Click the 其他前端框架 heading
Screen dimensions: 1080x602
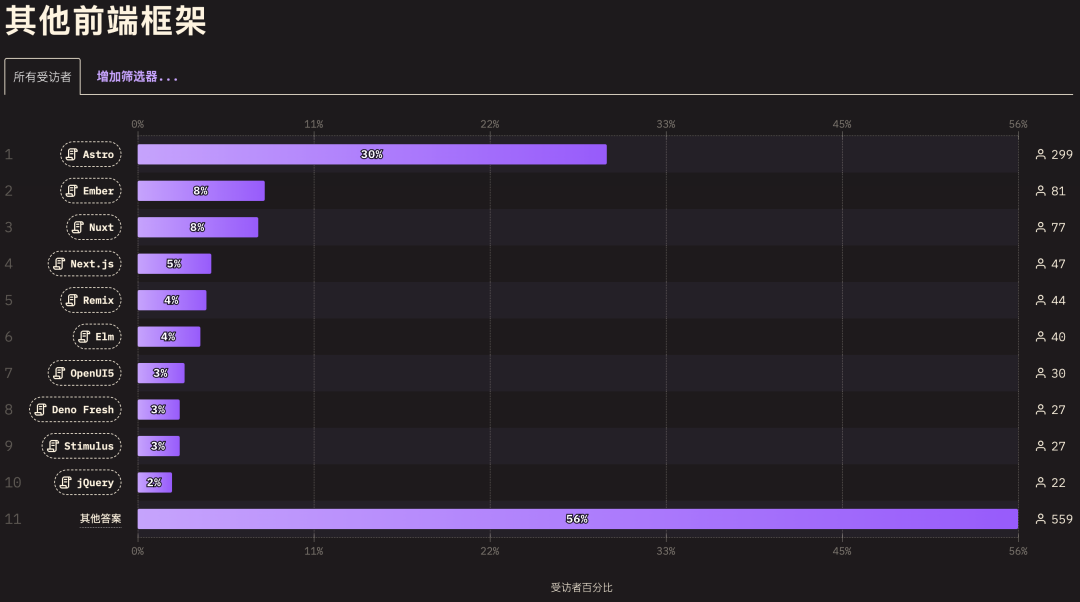tap(105, 19)
